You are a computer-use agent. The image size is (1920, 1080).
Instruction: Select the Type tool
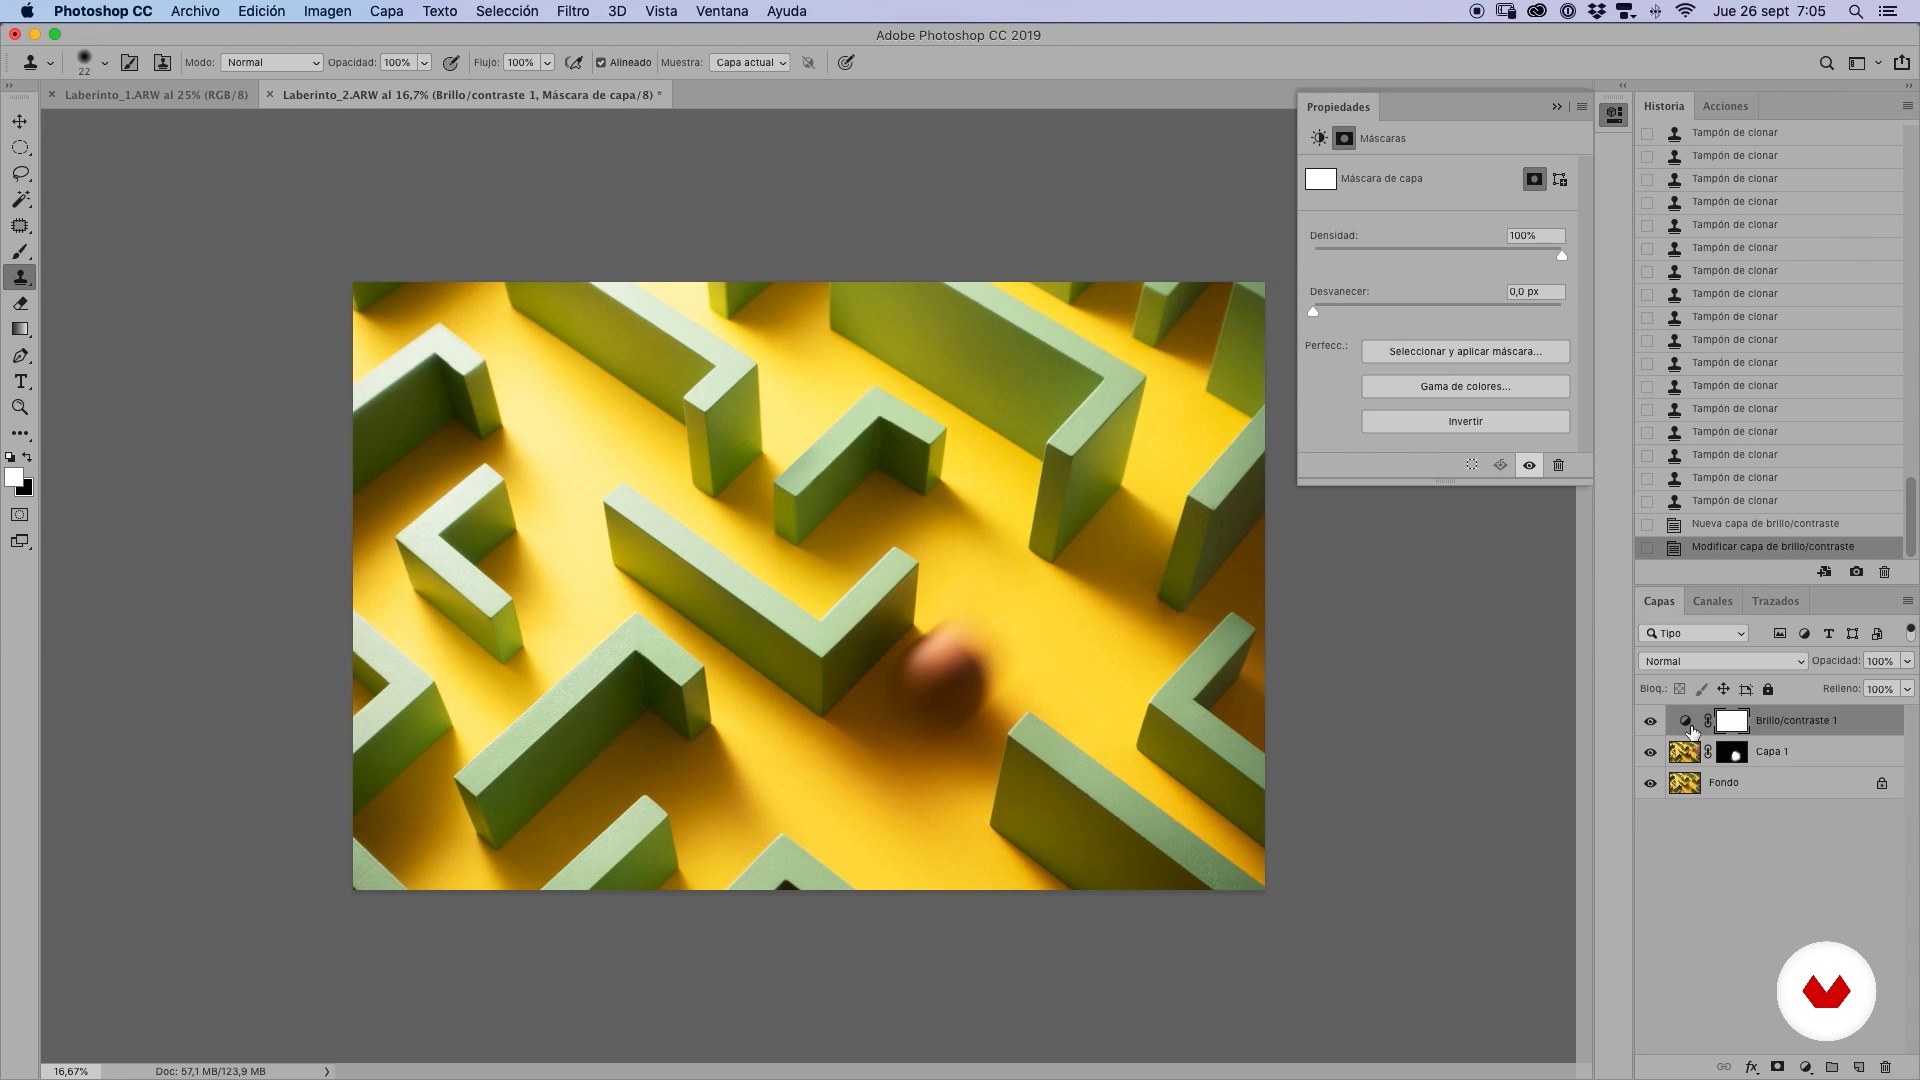pyautogui.click(x=20, y=382)
